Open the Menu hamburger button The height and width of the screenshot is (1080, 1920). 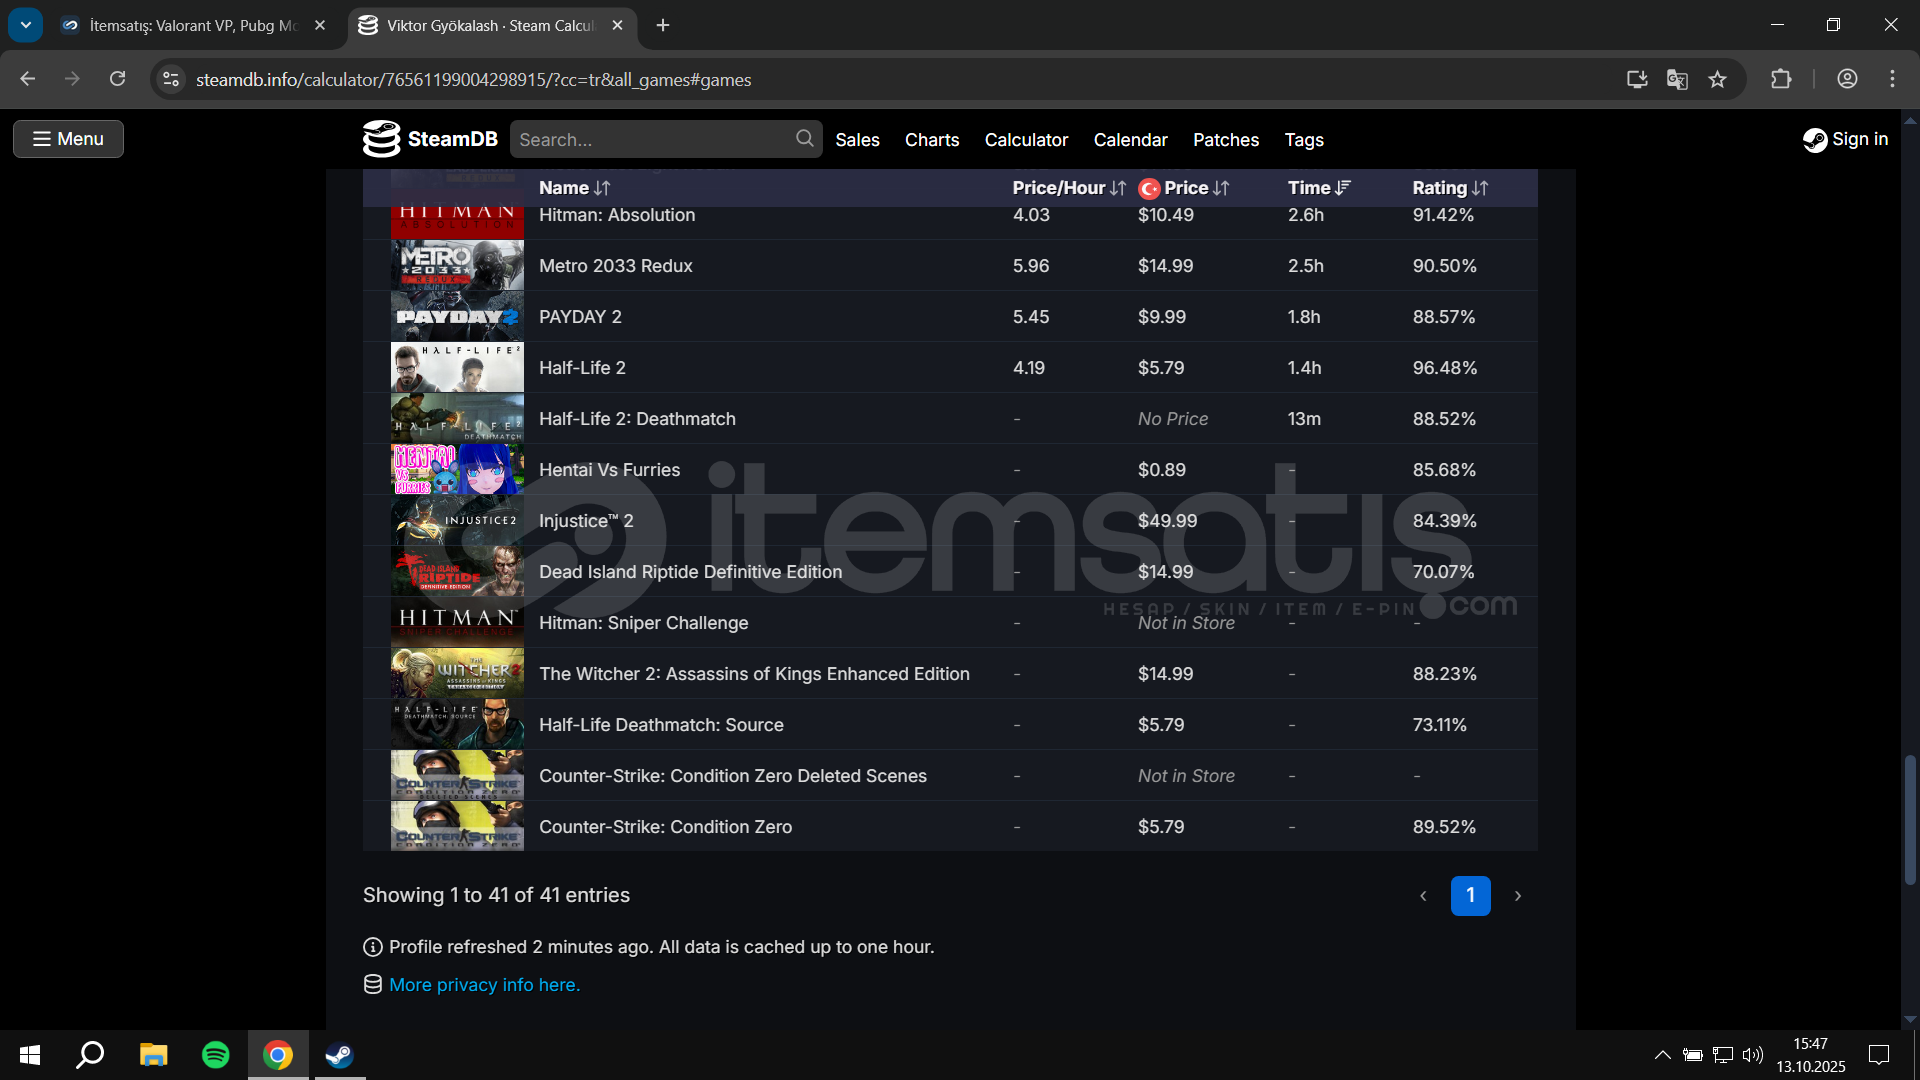click(68, 139)
